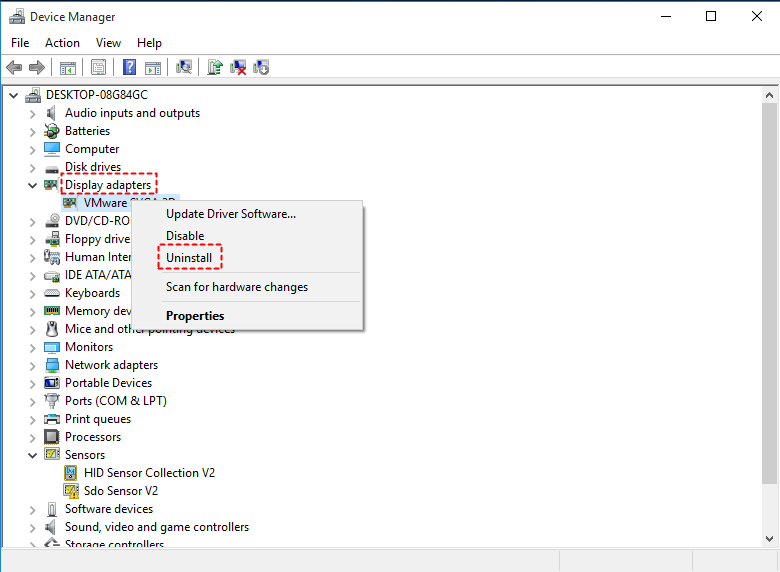Image resolution: width=780 pixels, height=572 pixels.
Task: Click the Uninstall device toolbar icon with red X
Action: tap(238, 68)
